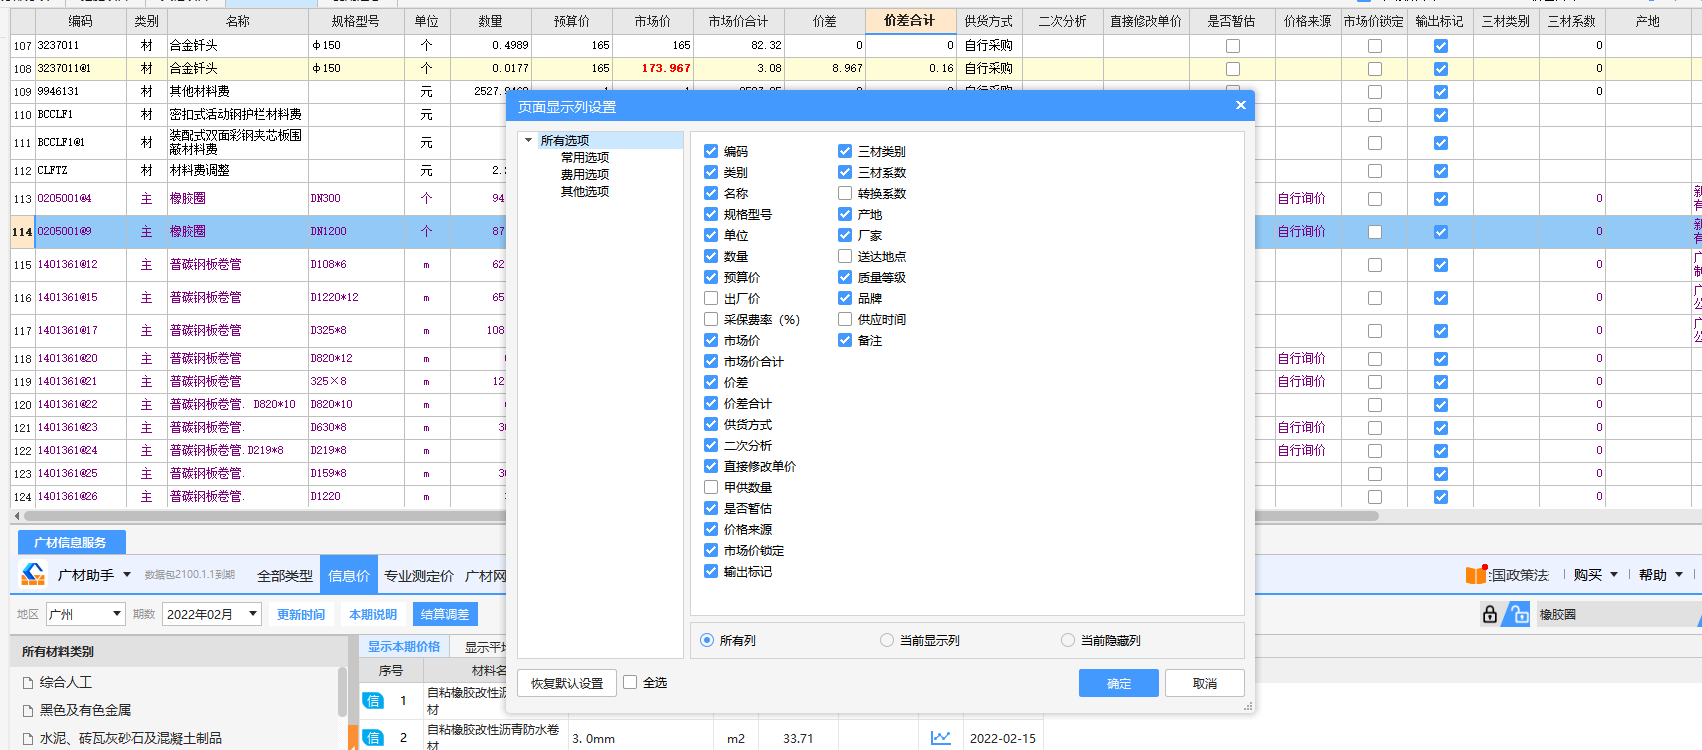Enable the 供应时间 column checkbox
This screenshot has width=1702, height=750.
[845, 319]
